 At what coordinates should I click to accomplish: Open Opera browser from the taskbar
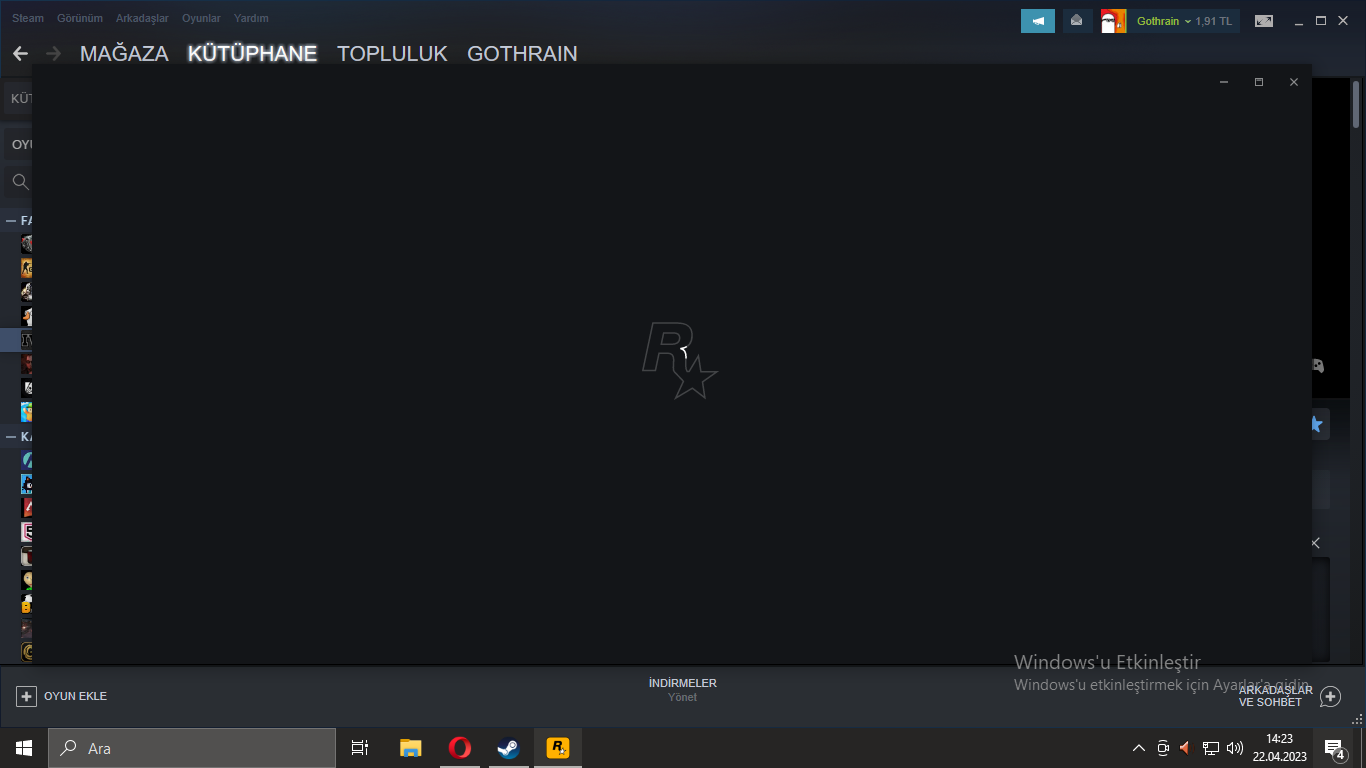click(x=460, y=748)
